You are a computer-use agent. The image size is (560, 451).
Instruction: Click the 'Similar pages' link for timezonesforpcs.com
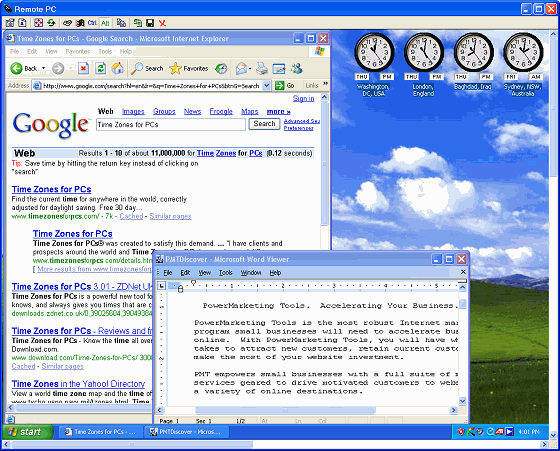[x=170, y=216]
